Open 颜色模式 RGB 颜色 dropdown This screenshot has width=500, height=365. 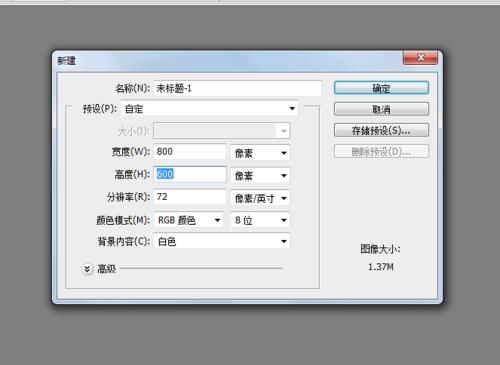tap(188, 220)
